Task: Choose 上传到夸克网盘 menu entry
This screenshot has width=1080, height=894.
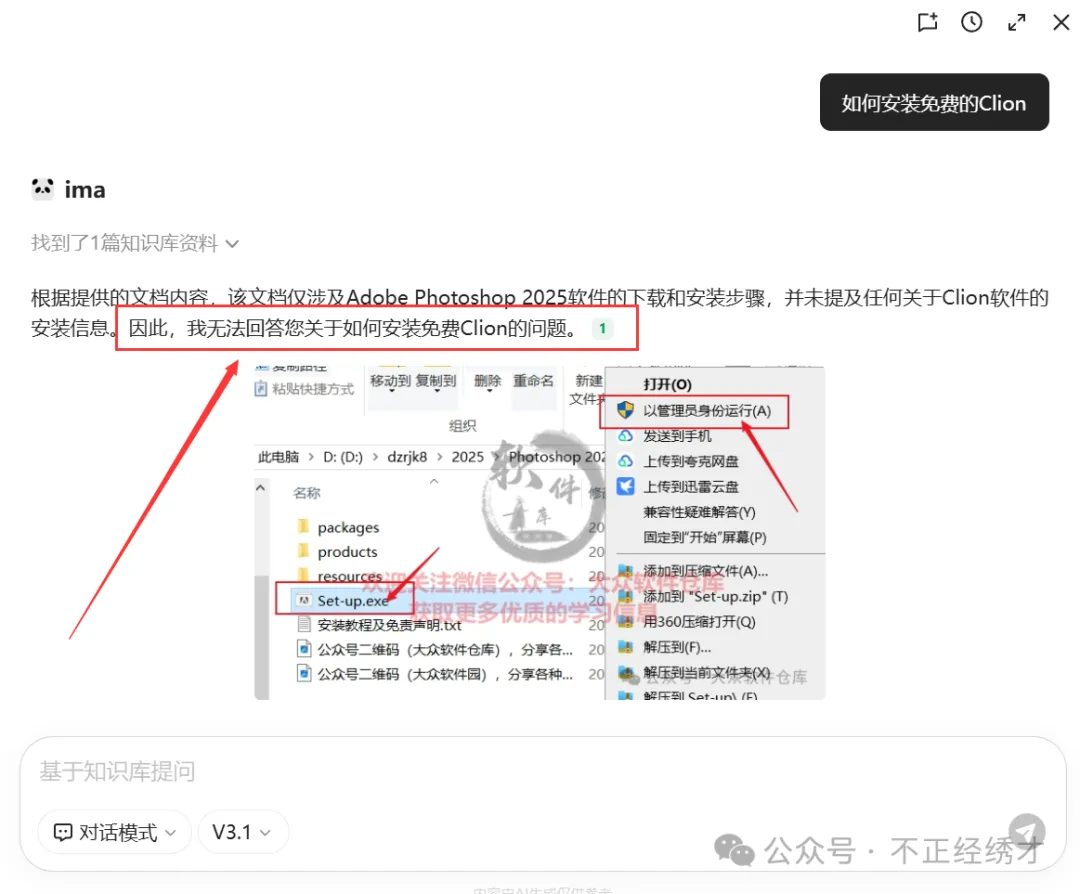Action: click(x=691, y=461)
